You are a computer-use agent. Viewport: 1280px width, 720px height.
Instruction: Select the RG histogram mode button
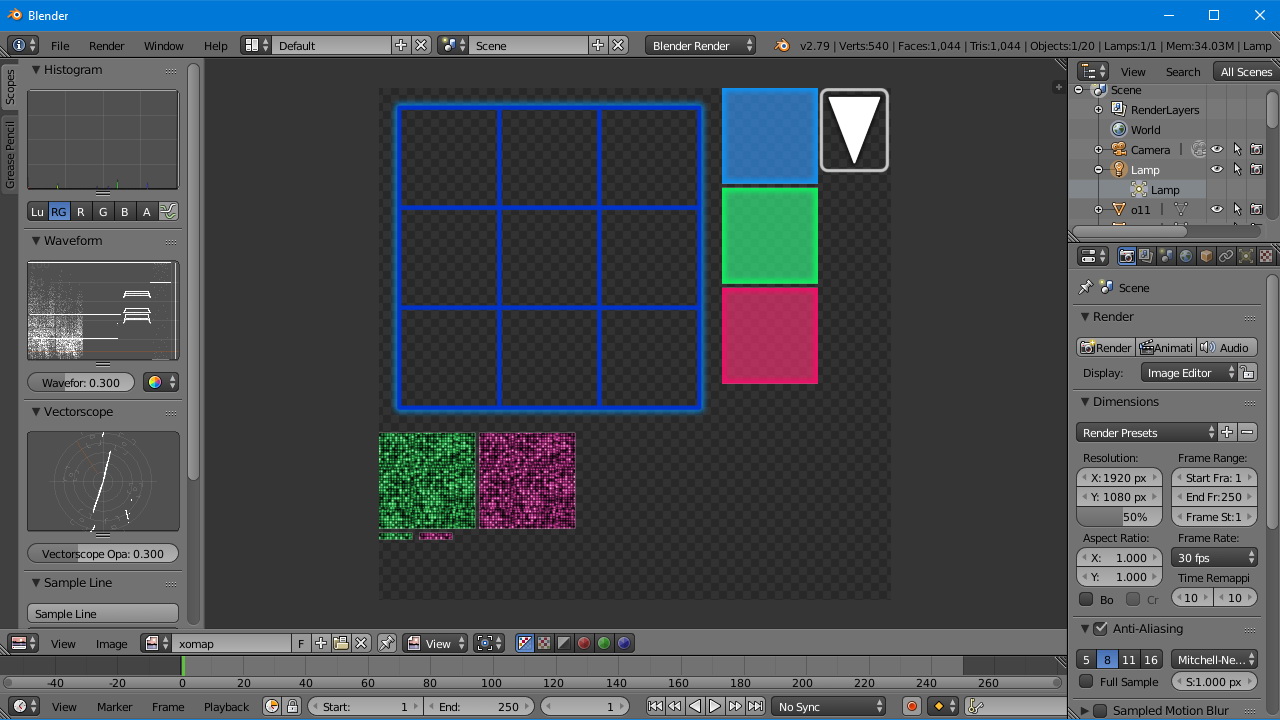pyautogui.click(x=59, y=211)
